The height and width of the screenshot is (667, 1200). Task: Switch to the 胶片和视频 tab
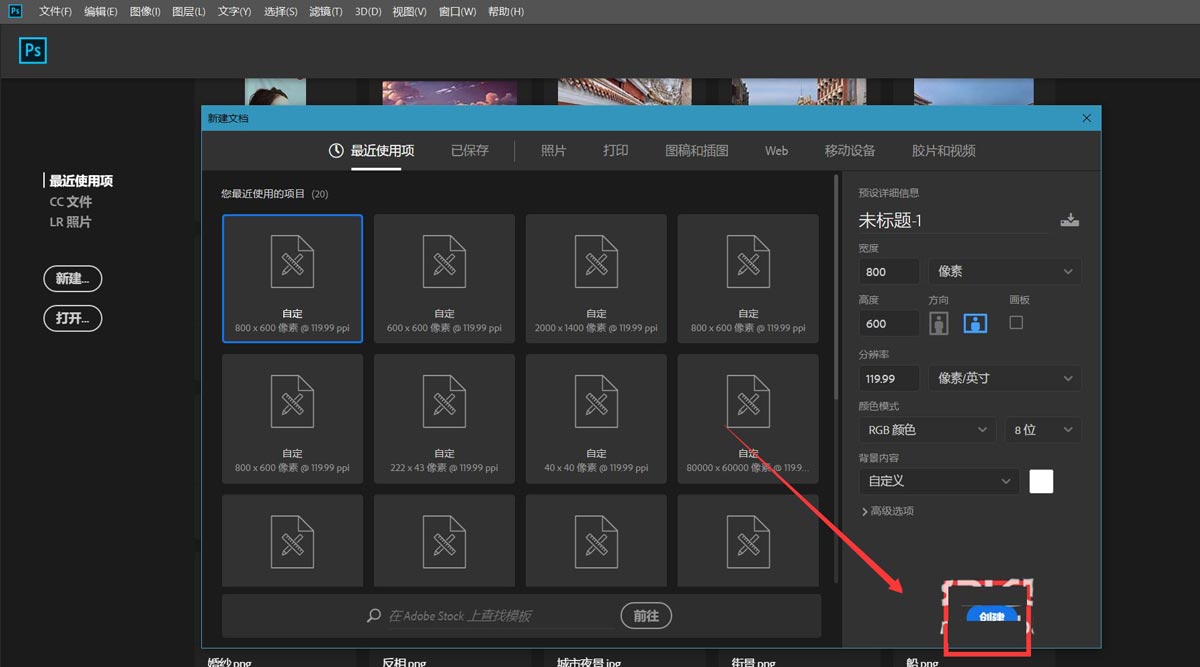click(944, 151)
